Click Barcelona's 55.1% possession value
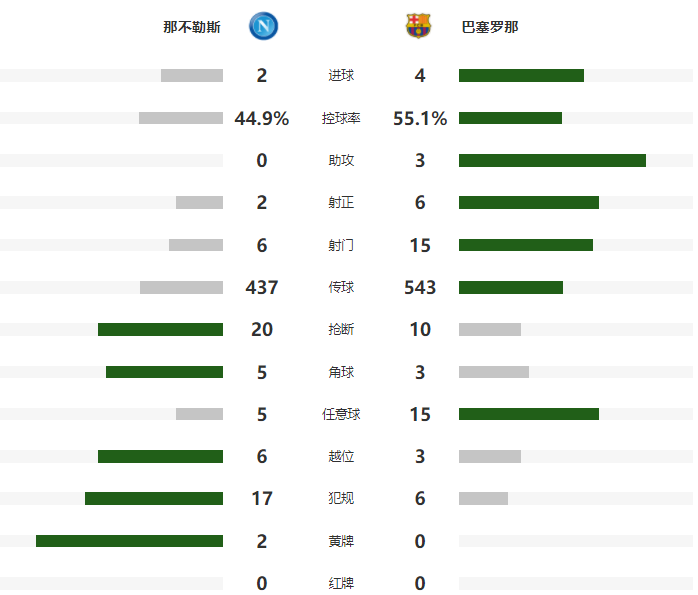This screenshot has width=698, height=595. tap(420, 118)
